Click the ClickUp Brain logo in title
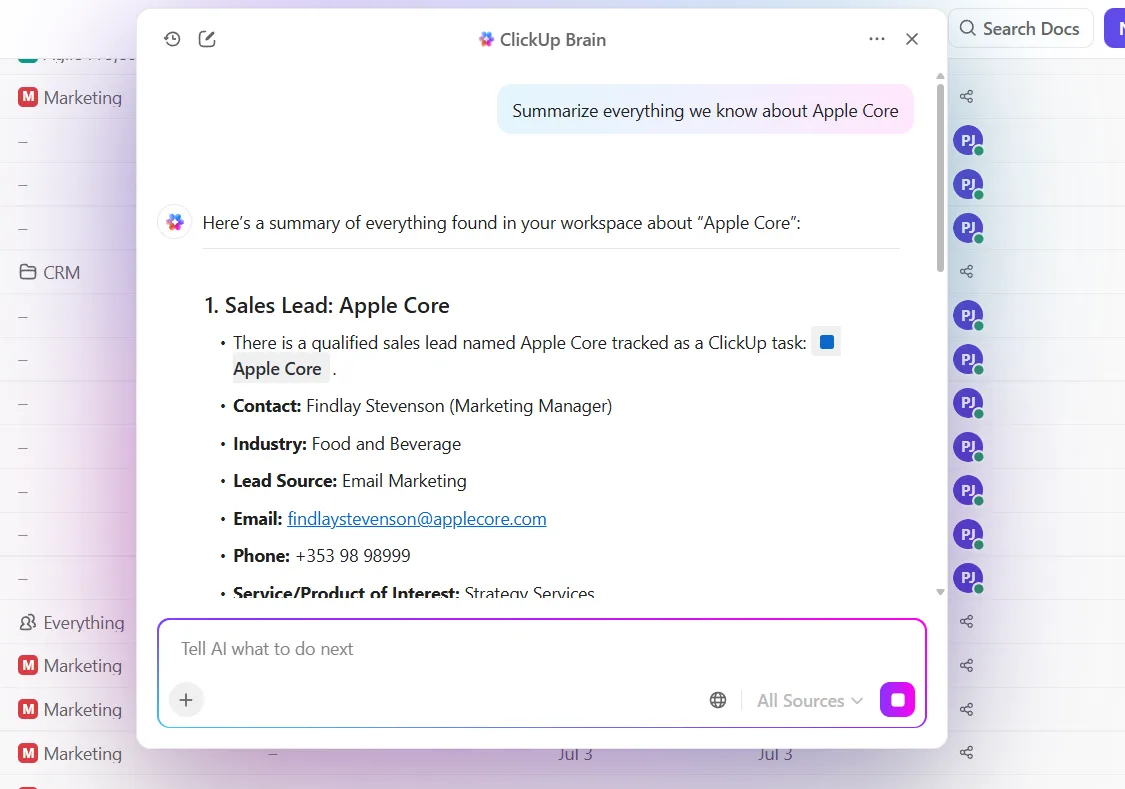 click(486, 39)
